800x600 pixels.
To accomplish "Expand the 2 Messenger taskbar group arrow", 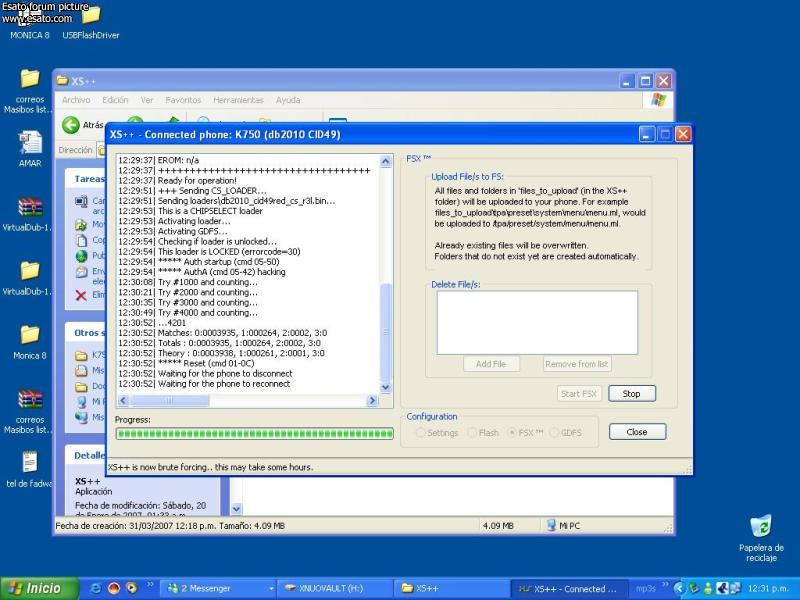I will click(271, 589).
